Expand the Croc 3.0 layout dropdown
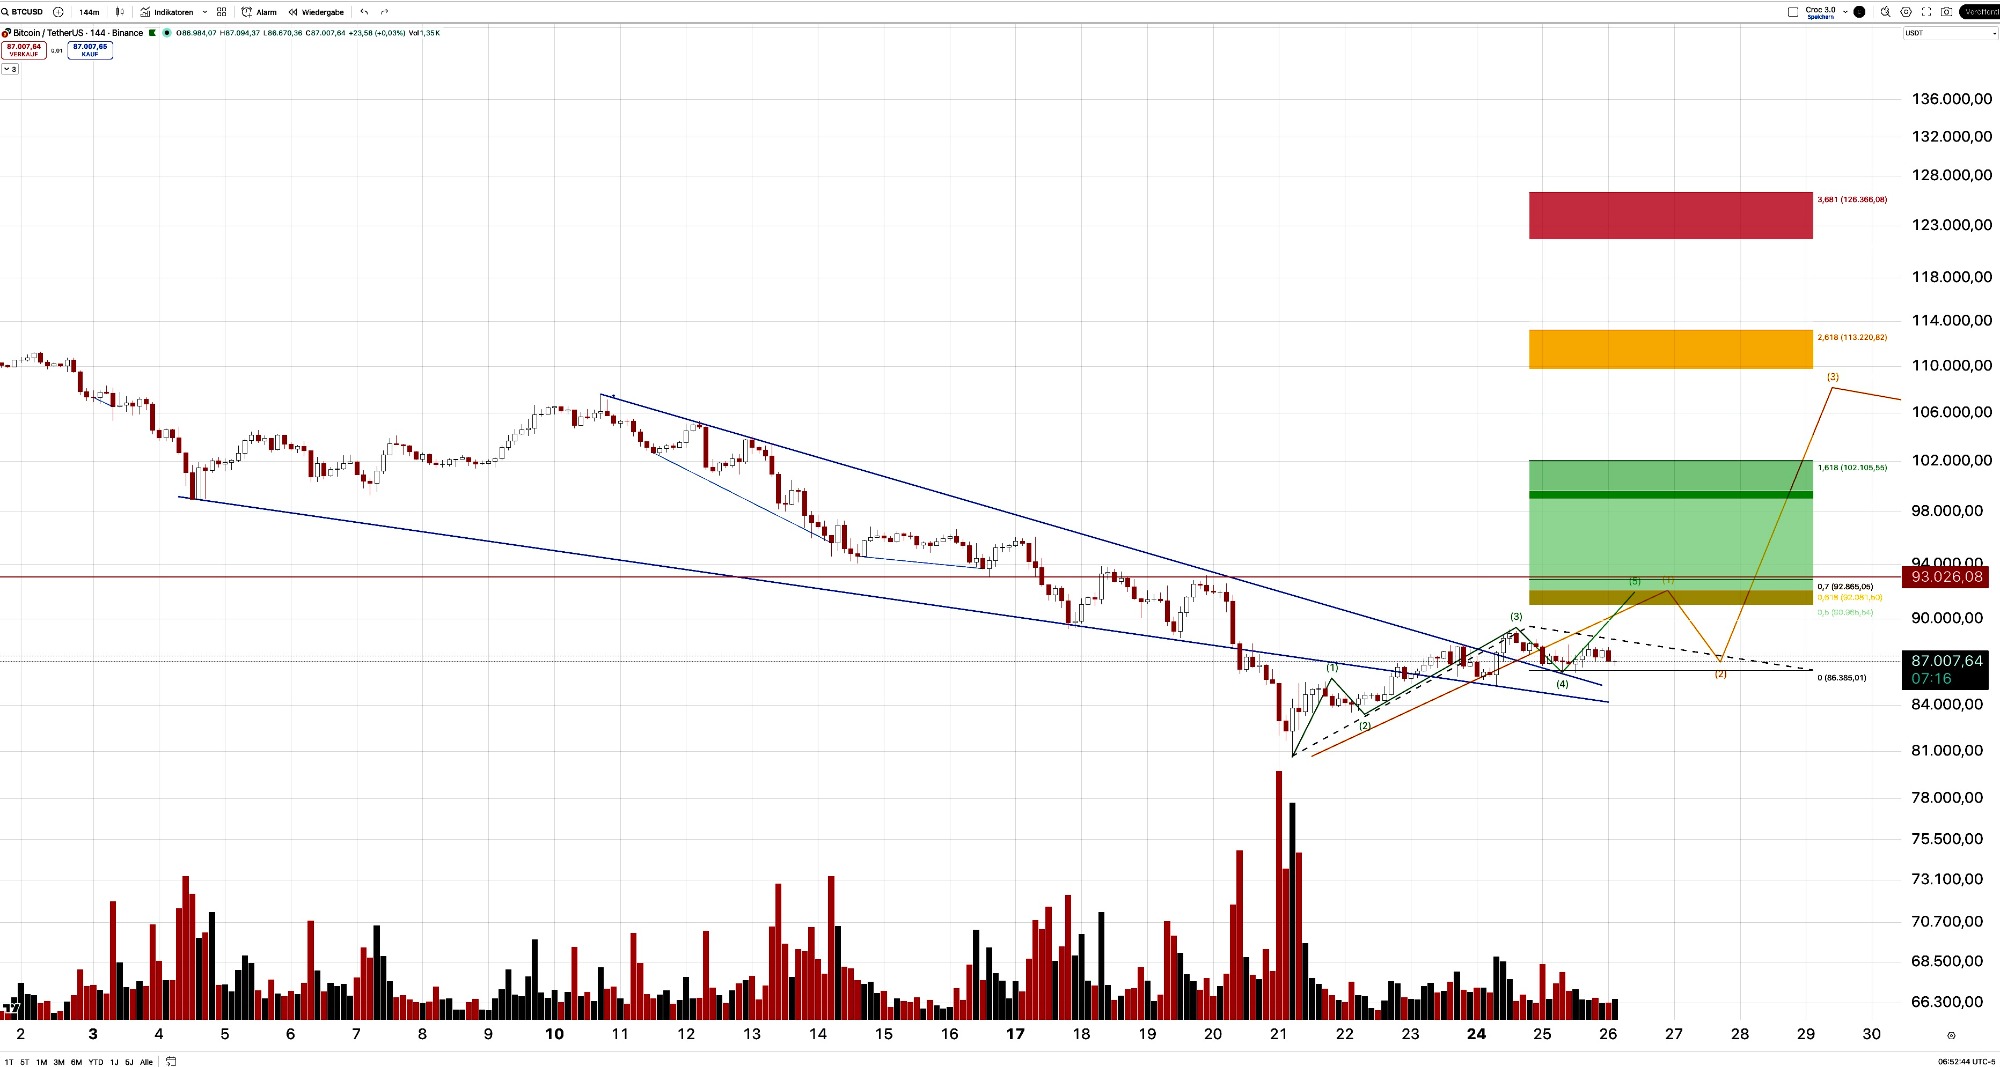Image resolution: width=2000 pixels, height=1067 pixels. pyautogui.click(x=1845, y=12)
